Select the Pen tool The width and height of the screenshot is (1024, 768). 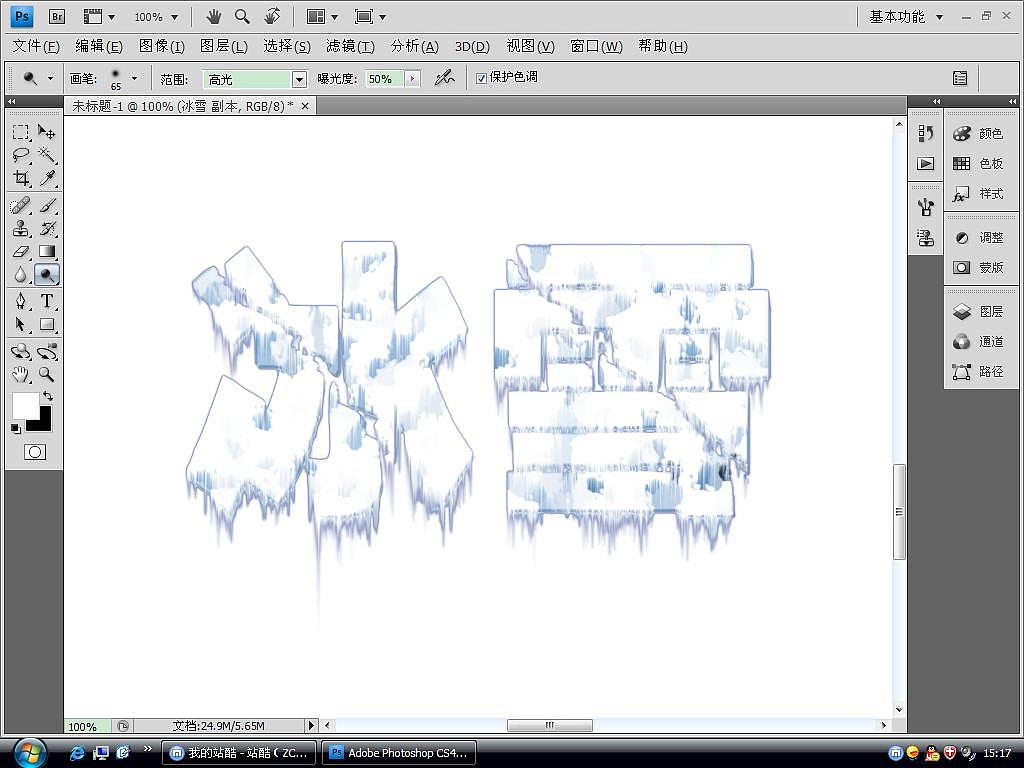pyautogui.click(x=21, y=301)
